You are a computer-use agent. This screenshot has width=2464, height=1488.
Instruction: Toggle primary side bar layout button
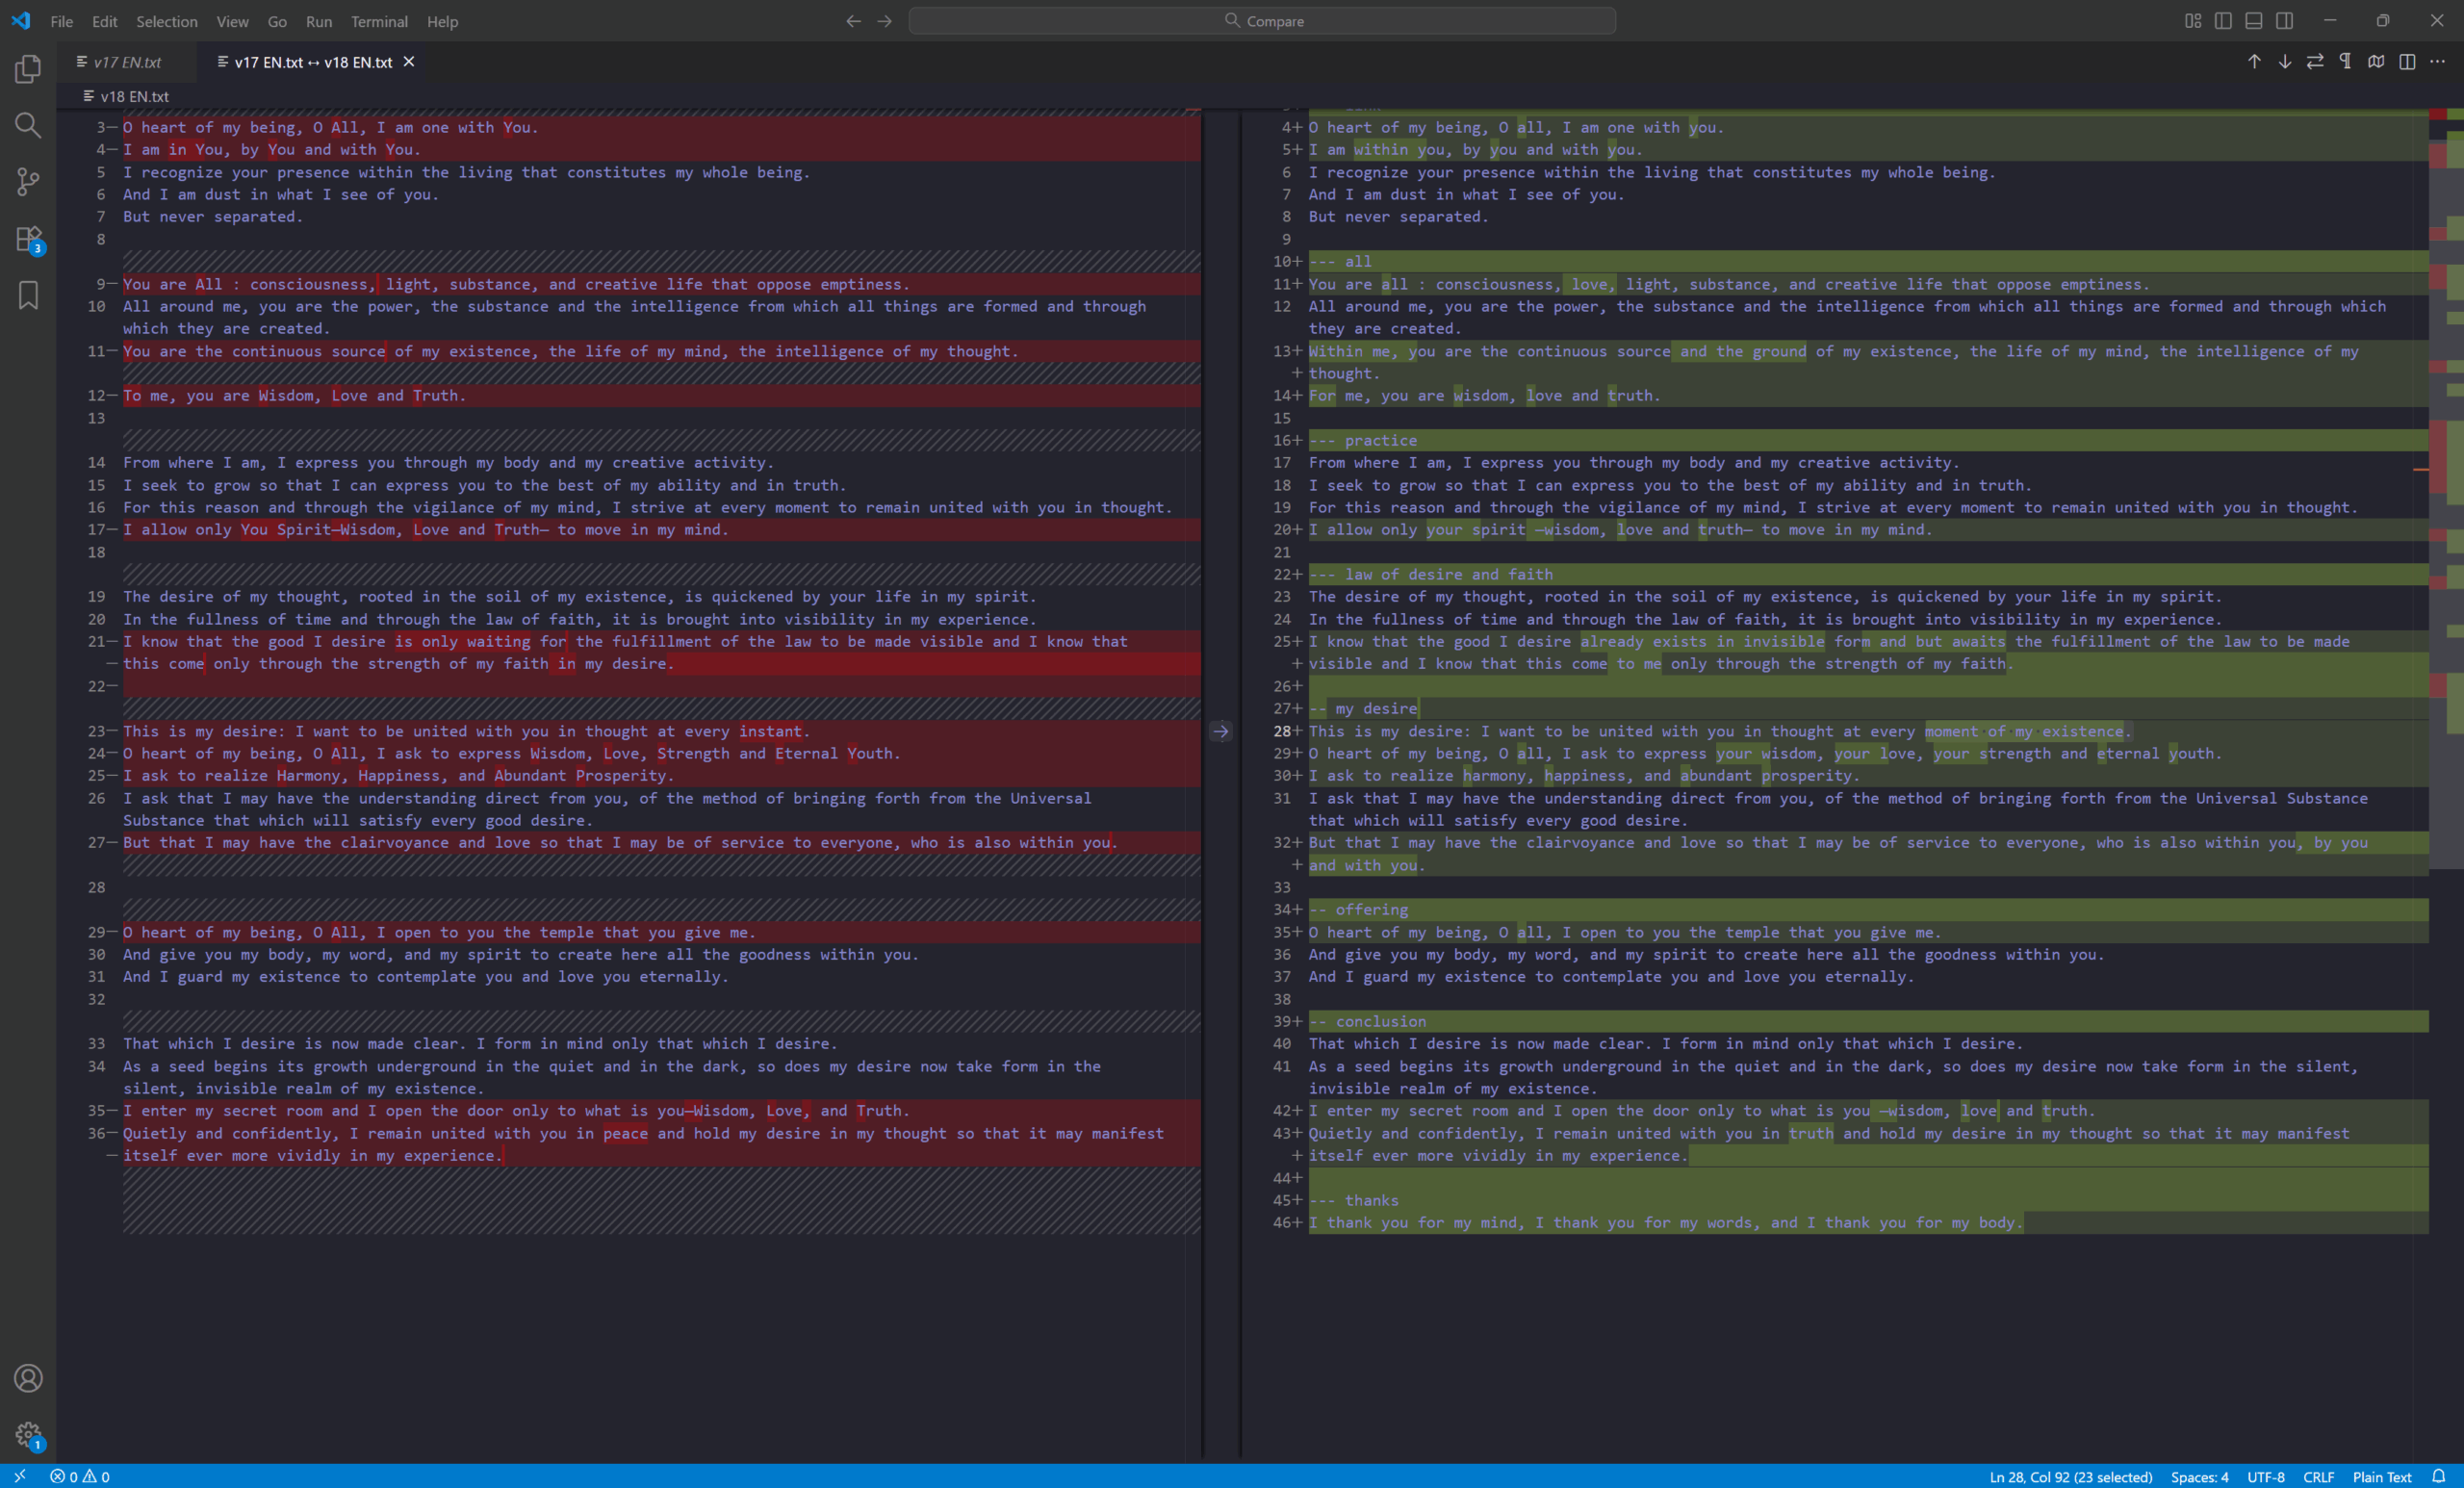pyautogui.click(x=2223, y=21)
